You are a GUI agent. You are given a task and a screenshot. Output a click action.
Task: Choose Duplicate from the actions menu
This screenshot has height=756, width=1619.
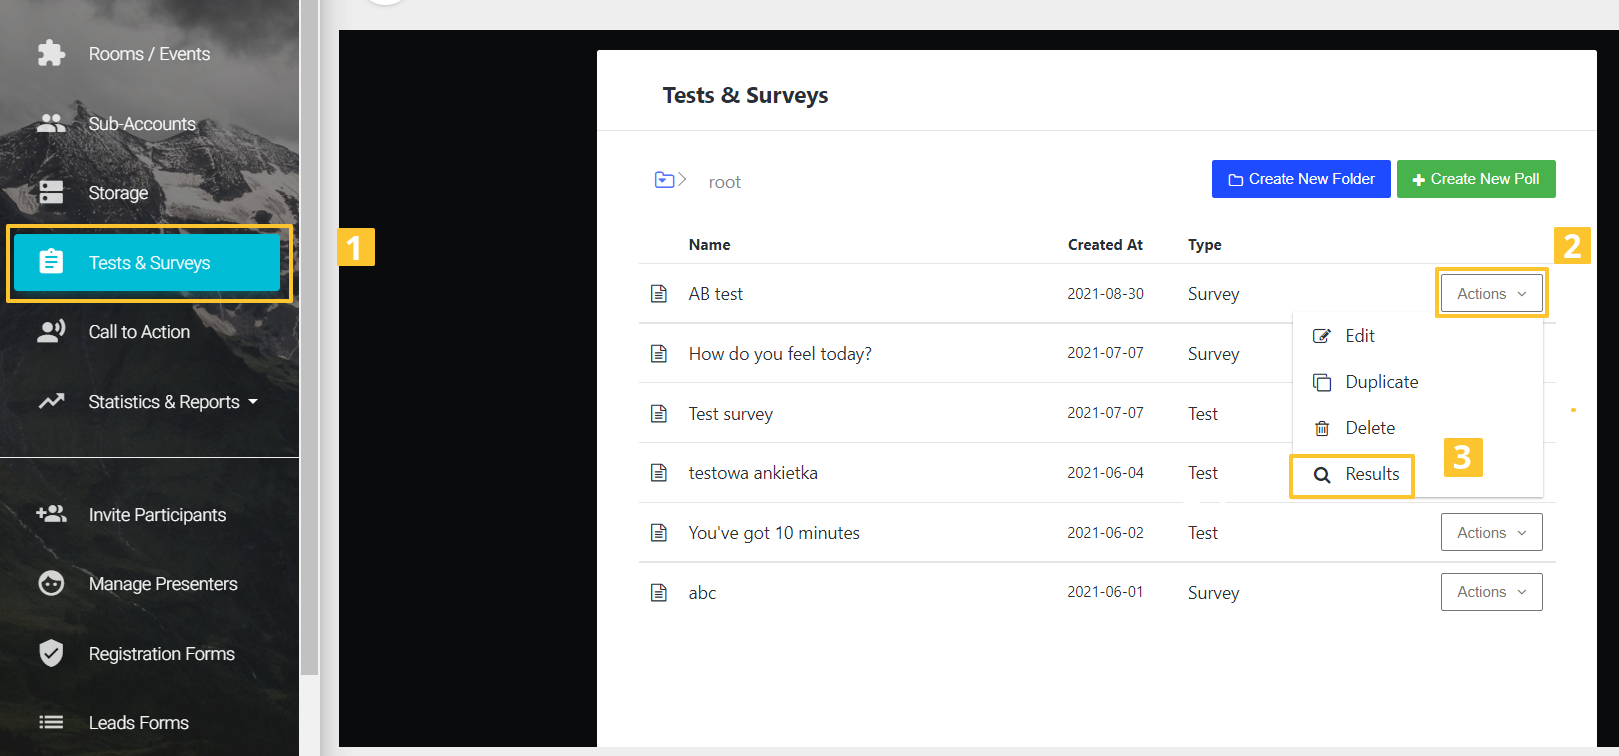(x=1381, y=382)
